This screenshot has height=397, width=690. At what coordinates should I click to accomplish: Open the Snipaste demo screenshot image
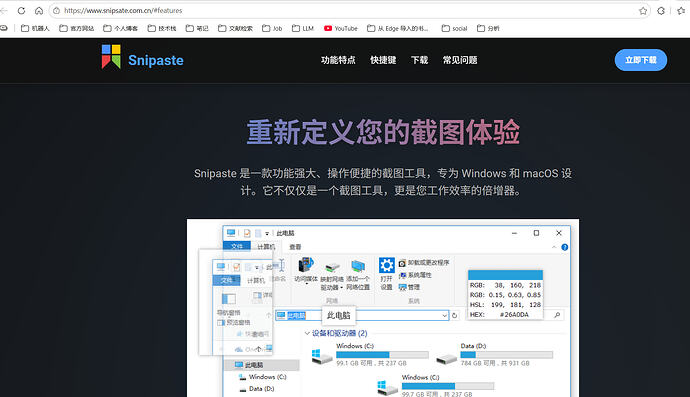[x=383, y=308]
